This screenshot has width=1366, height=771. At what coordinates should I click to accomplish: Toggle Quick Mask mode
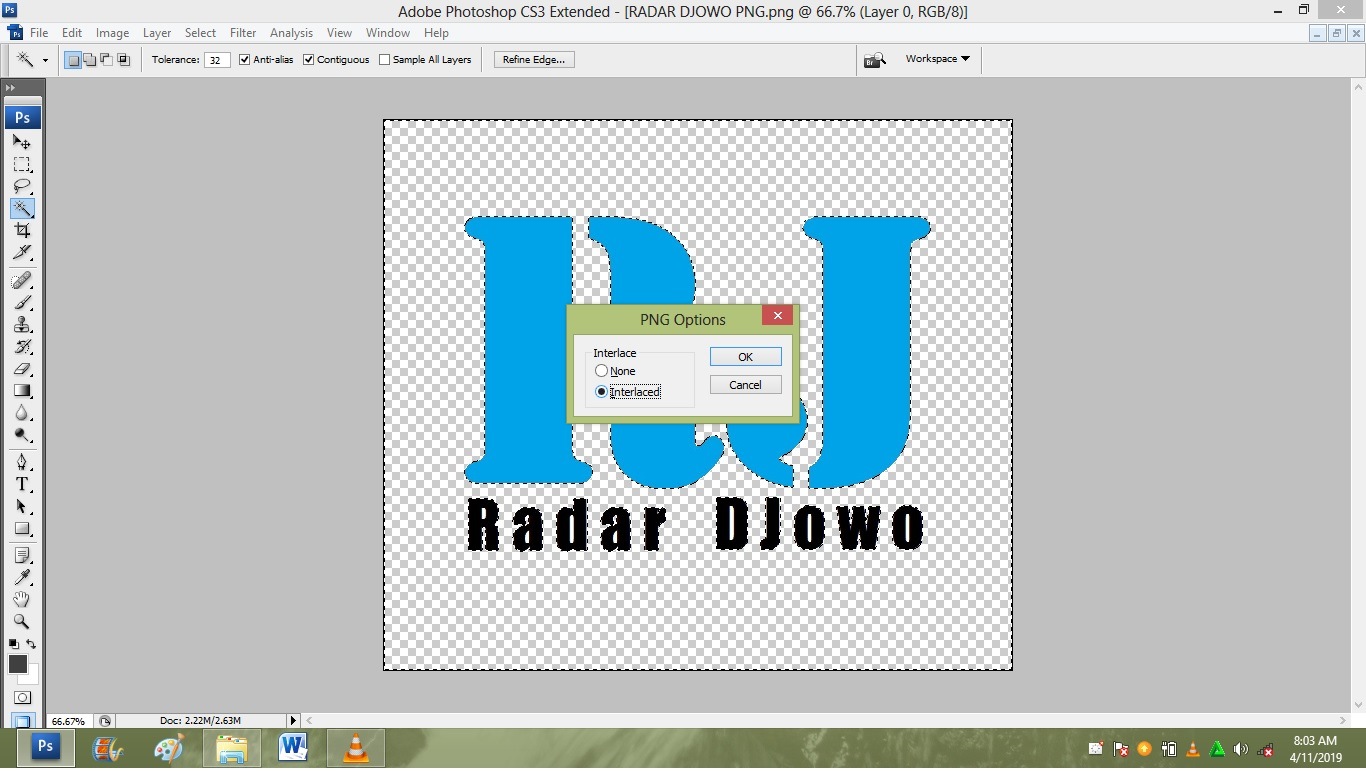(x=22, y=697)
